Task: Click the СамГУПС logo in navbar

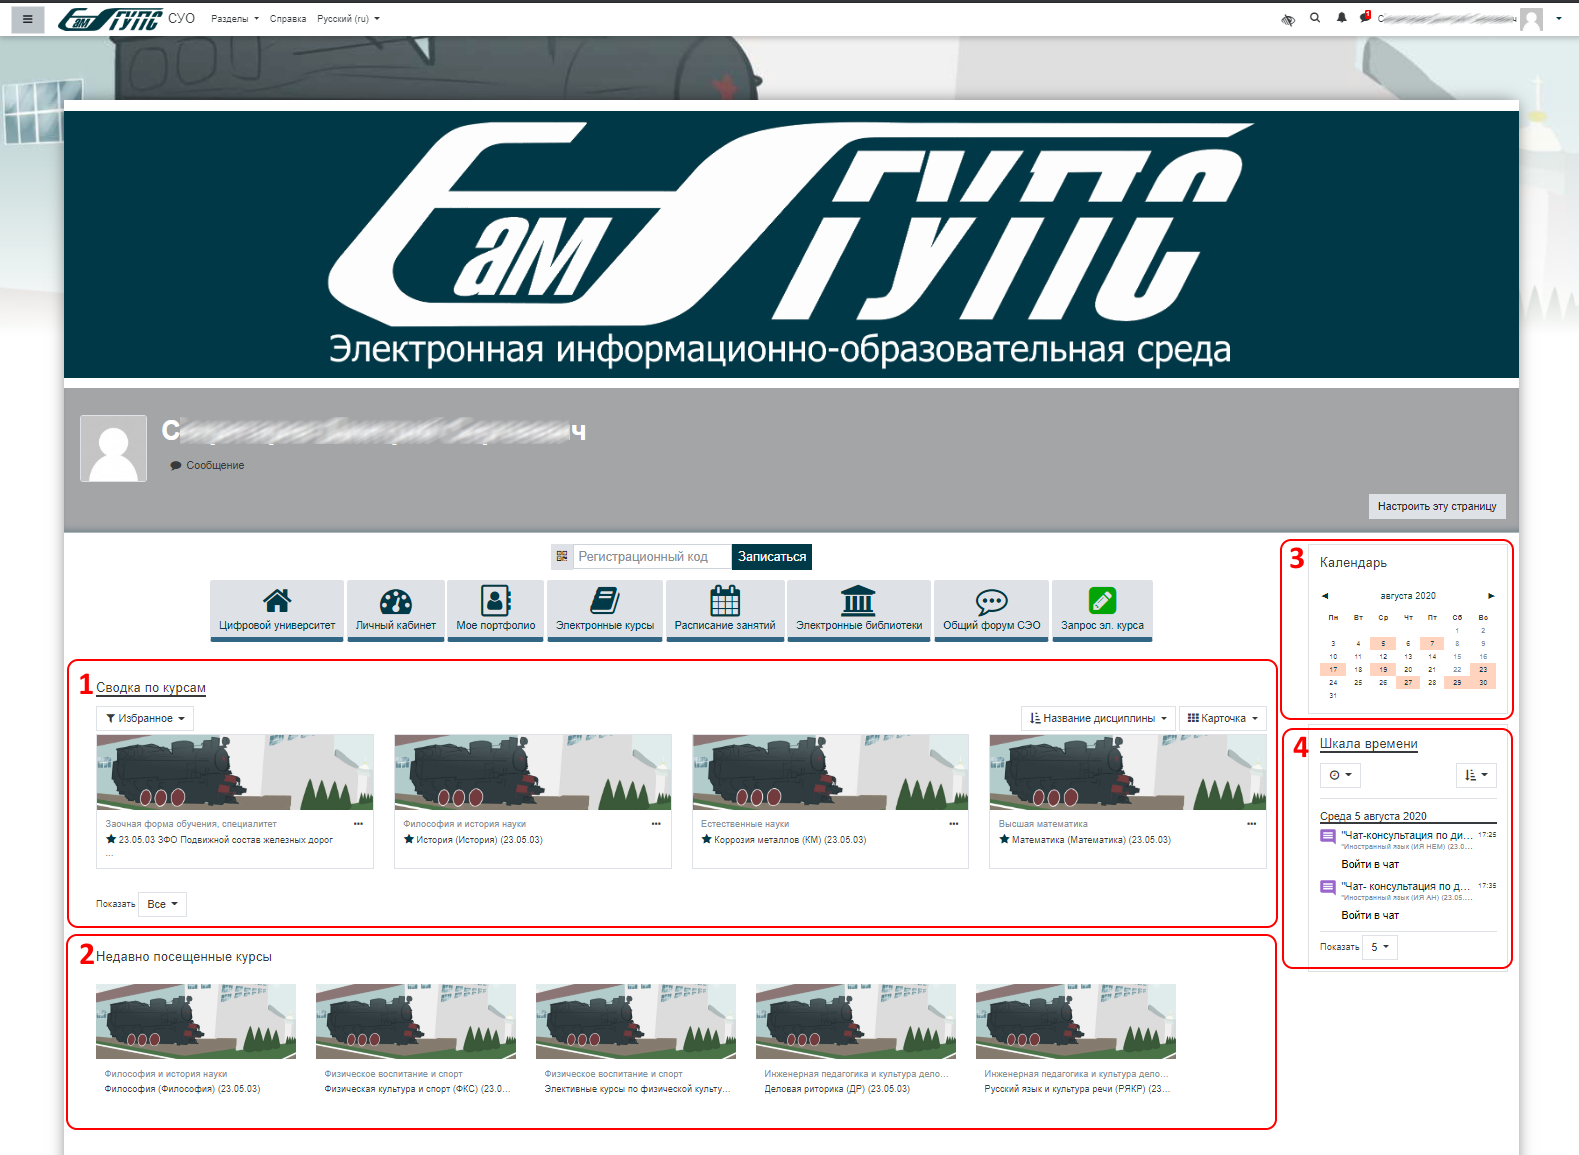Action: point(110,19)
